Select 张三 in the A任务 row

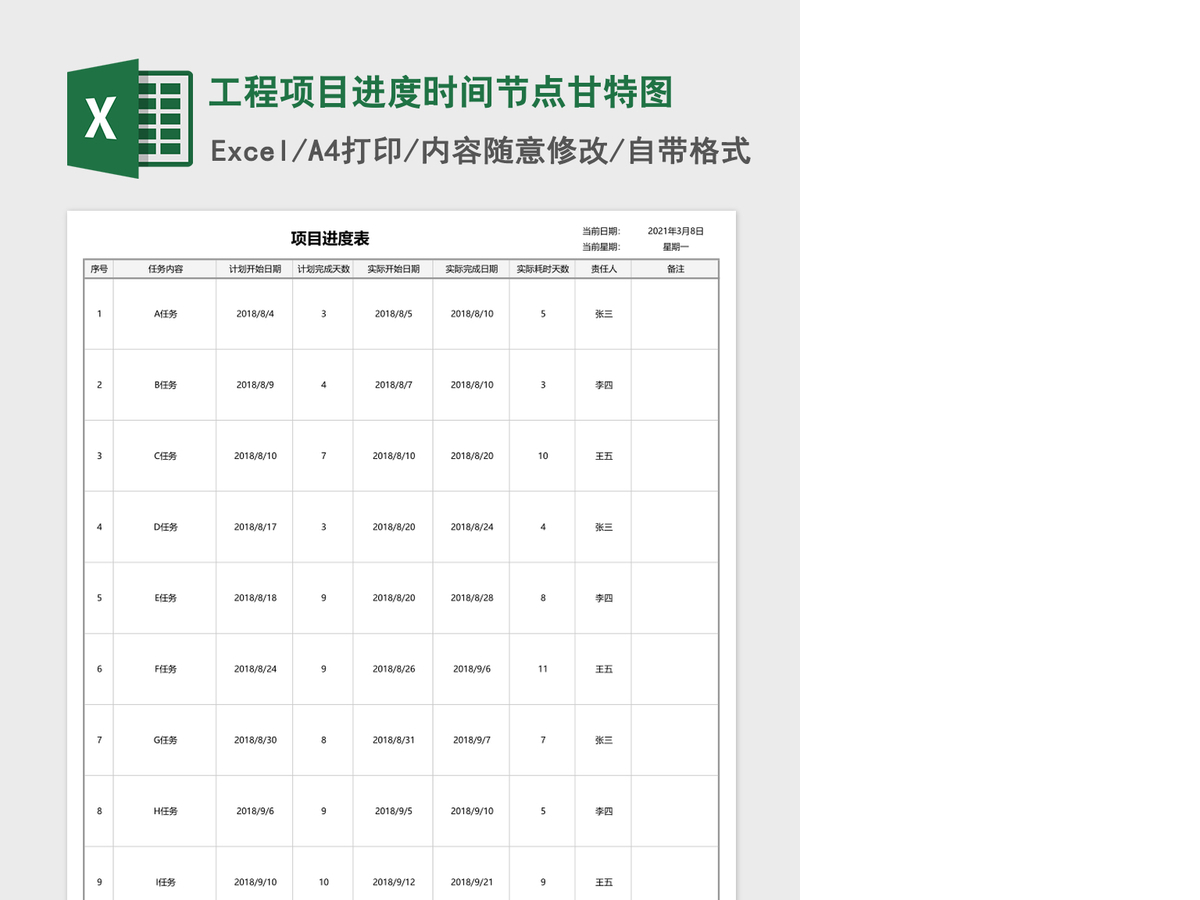[x=604, y=314]
